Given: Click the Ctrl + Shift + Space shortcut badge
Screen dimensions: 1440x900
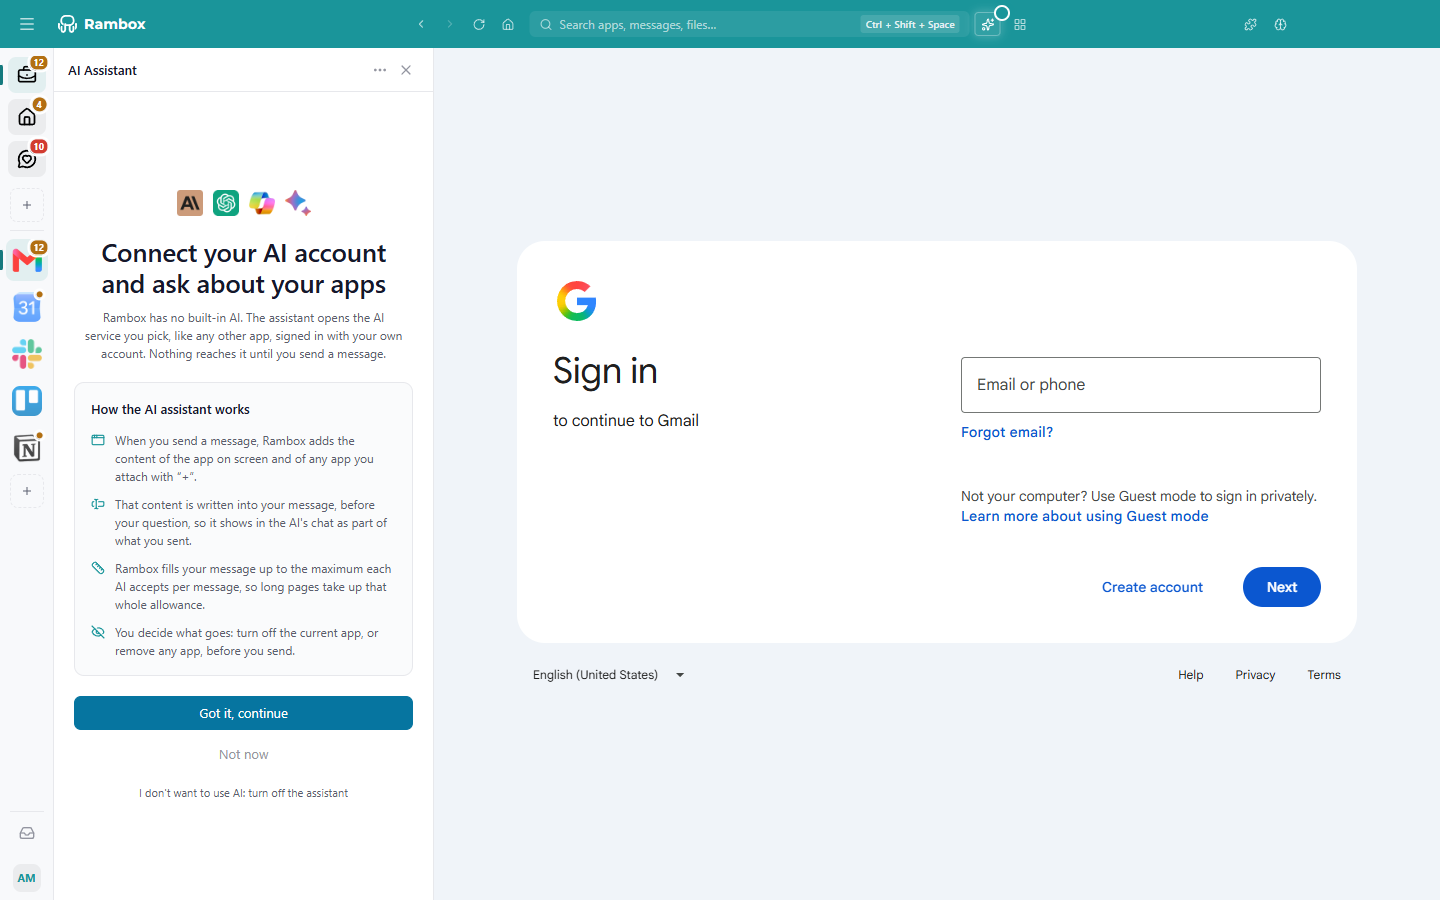Looking at the screenshot, I should [910, 24].
